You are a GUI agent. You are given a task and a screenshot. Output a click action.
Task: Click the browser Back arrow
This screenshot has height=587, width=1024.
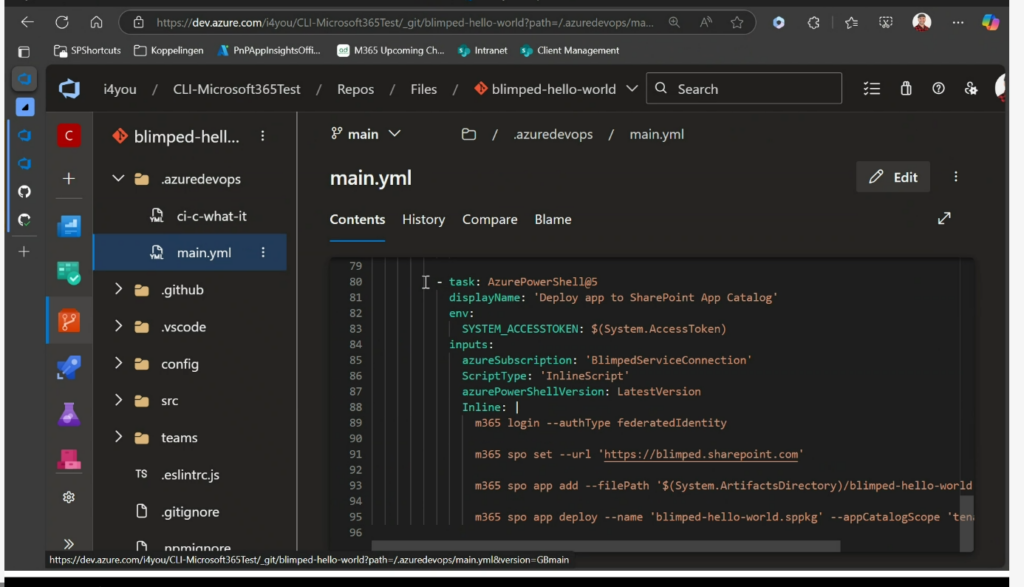point(27,22)
